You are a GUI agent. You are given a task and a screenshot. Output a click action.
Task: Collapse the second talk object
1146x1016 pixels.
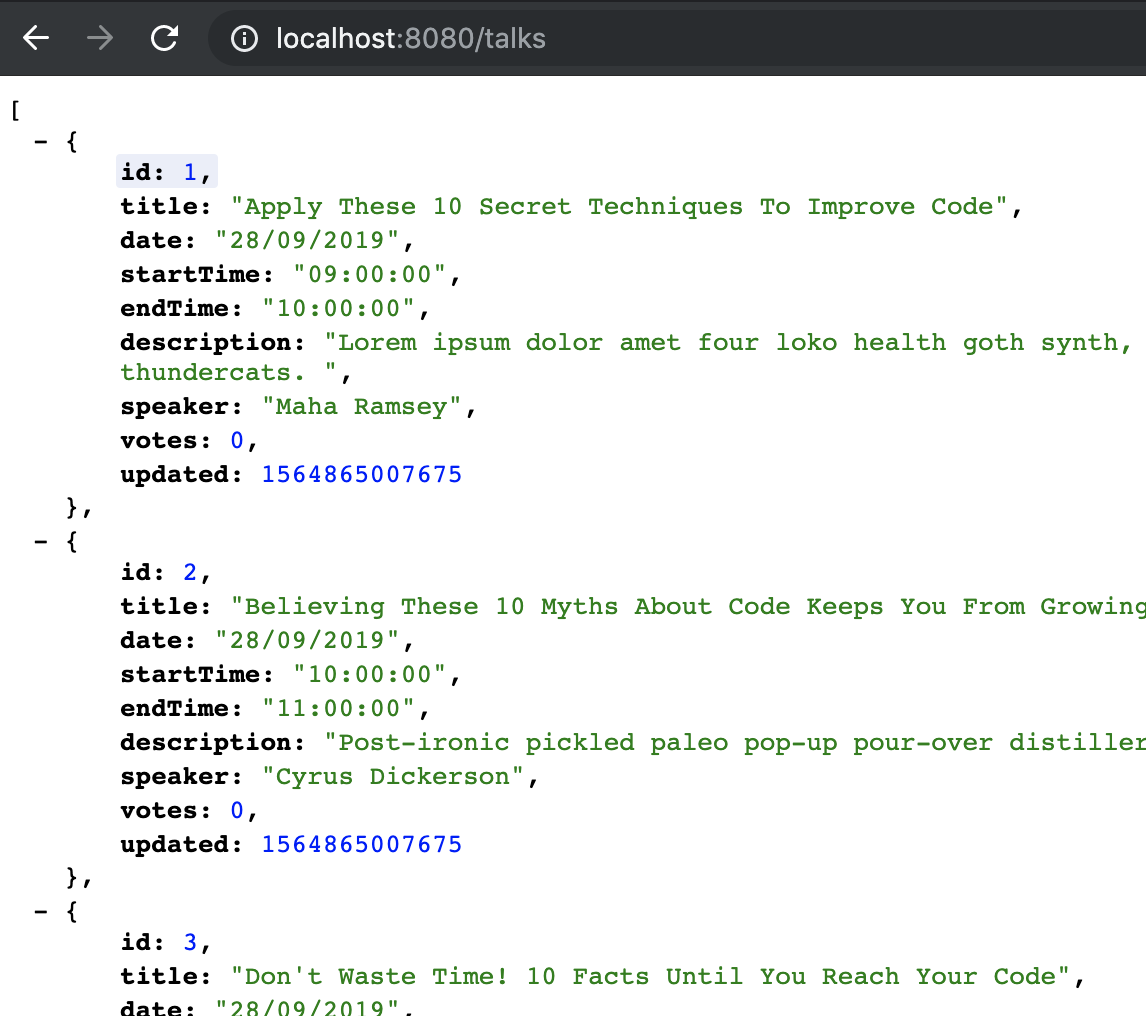point(40,541)
